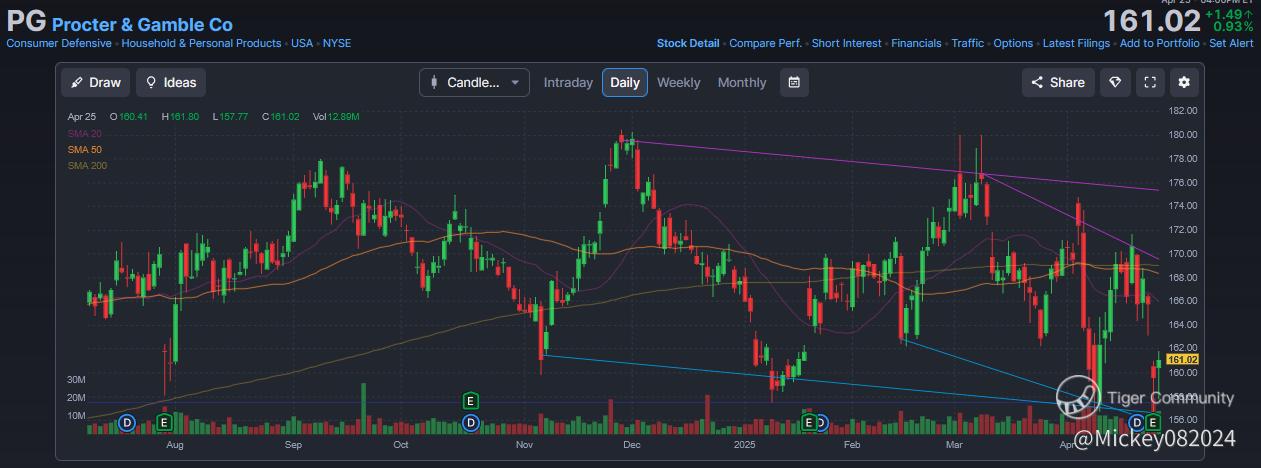The width and height of the screenshot is (1261, 468).
Task: Expand the Candle chart type dropdown
Action: coord(474,82)
